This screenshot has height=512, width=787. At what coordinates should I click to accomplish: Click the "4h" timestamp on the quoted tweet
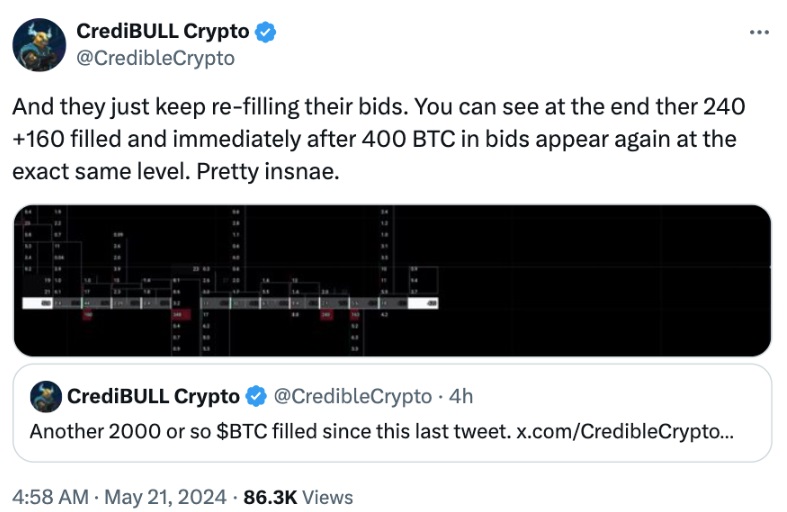461,397
